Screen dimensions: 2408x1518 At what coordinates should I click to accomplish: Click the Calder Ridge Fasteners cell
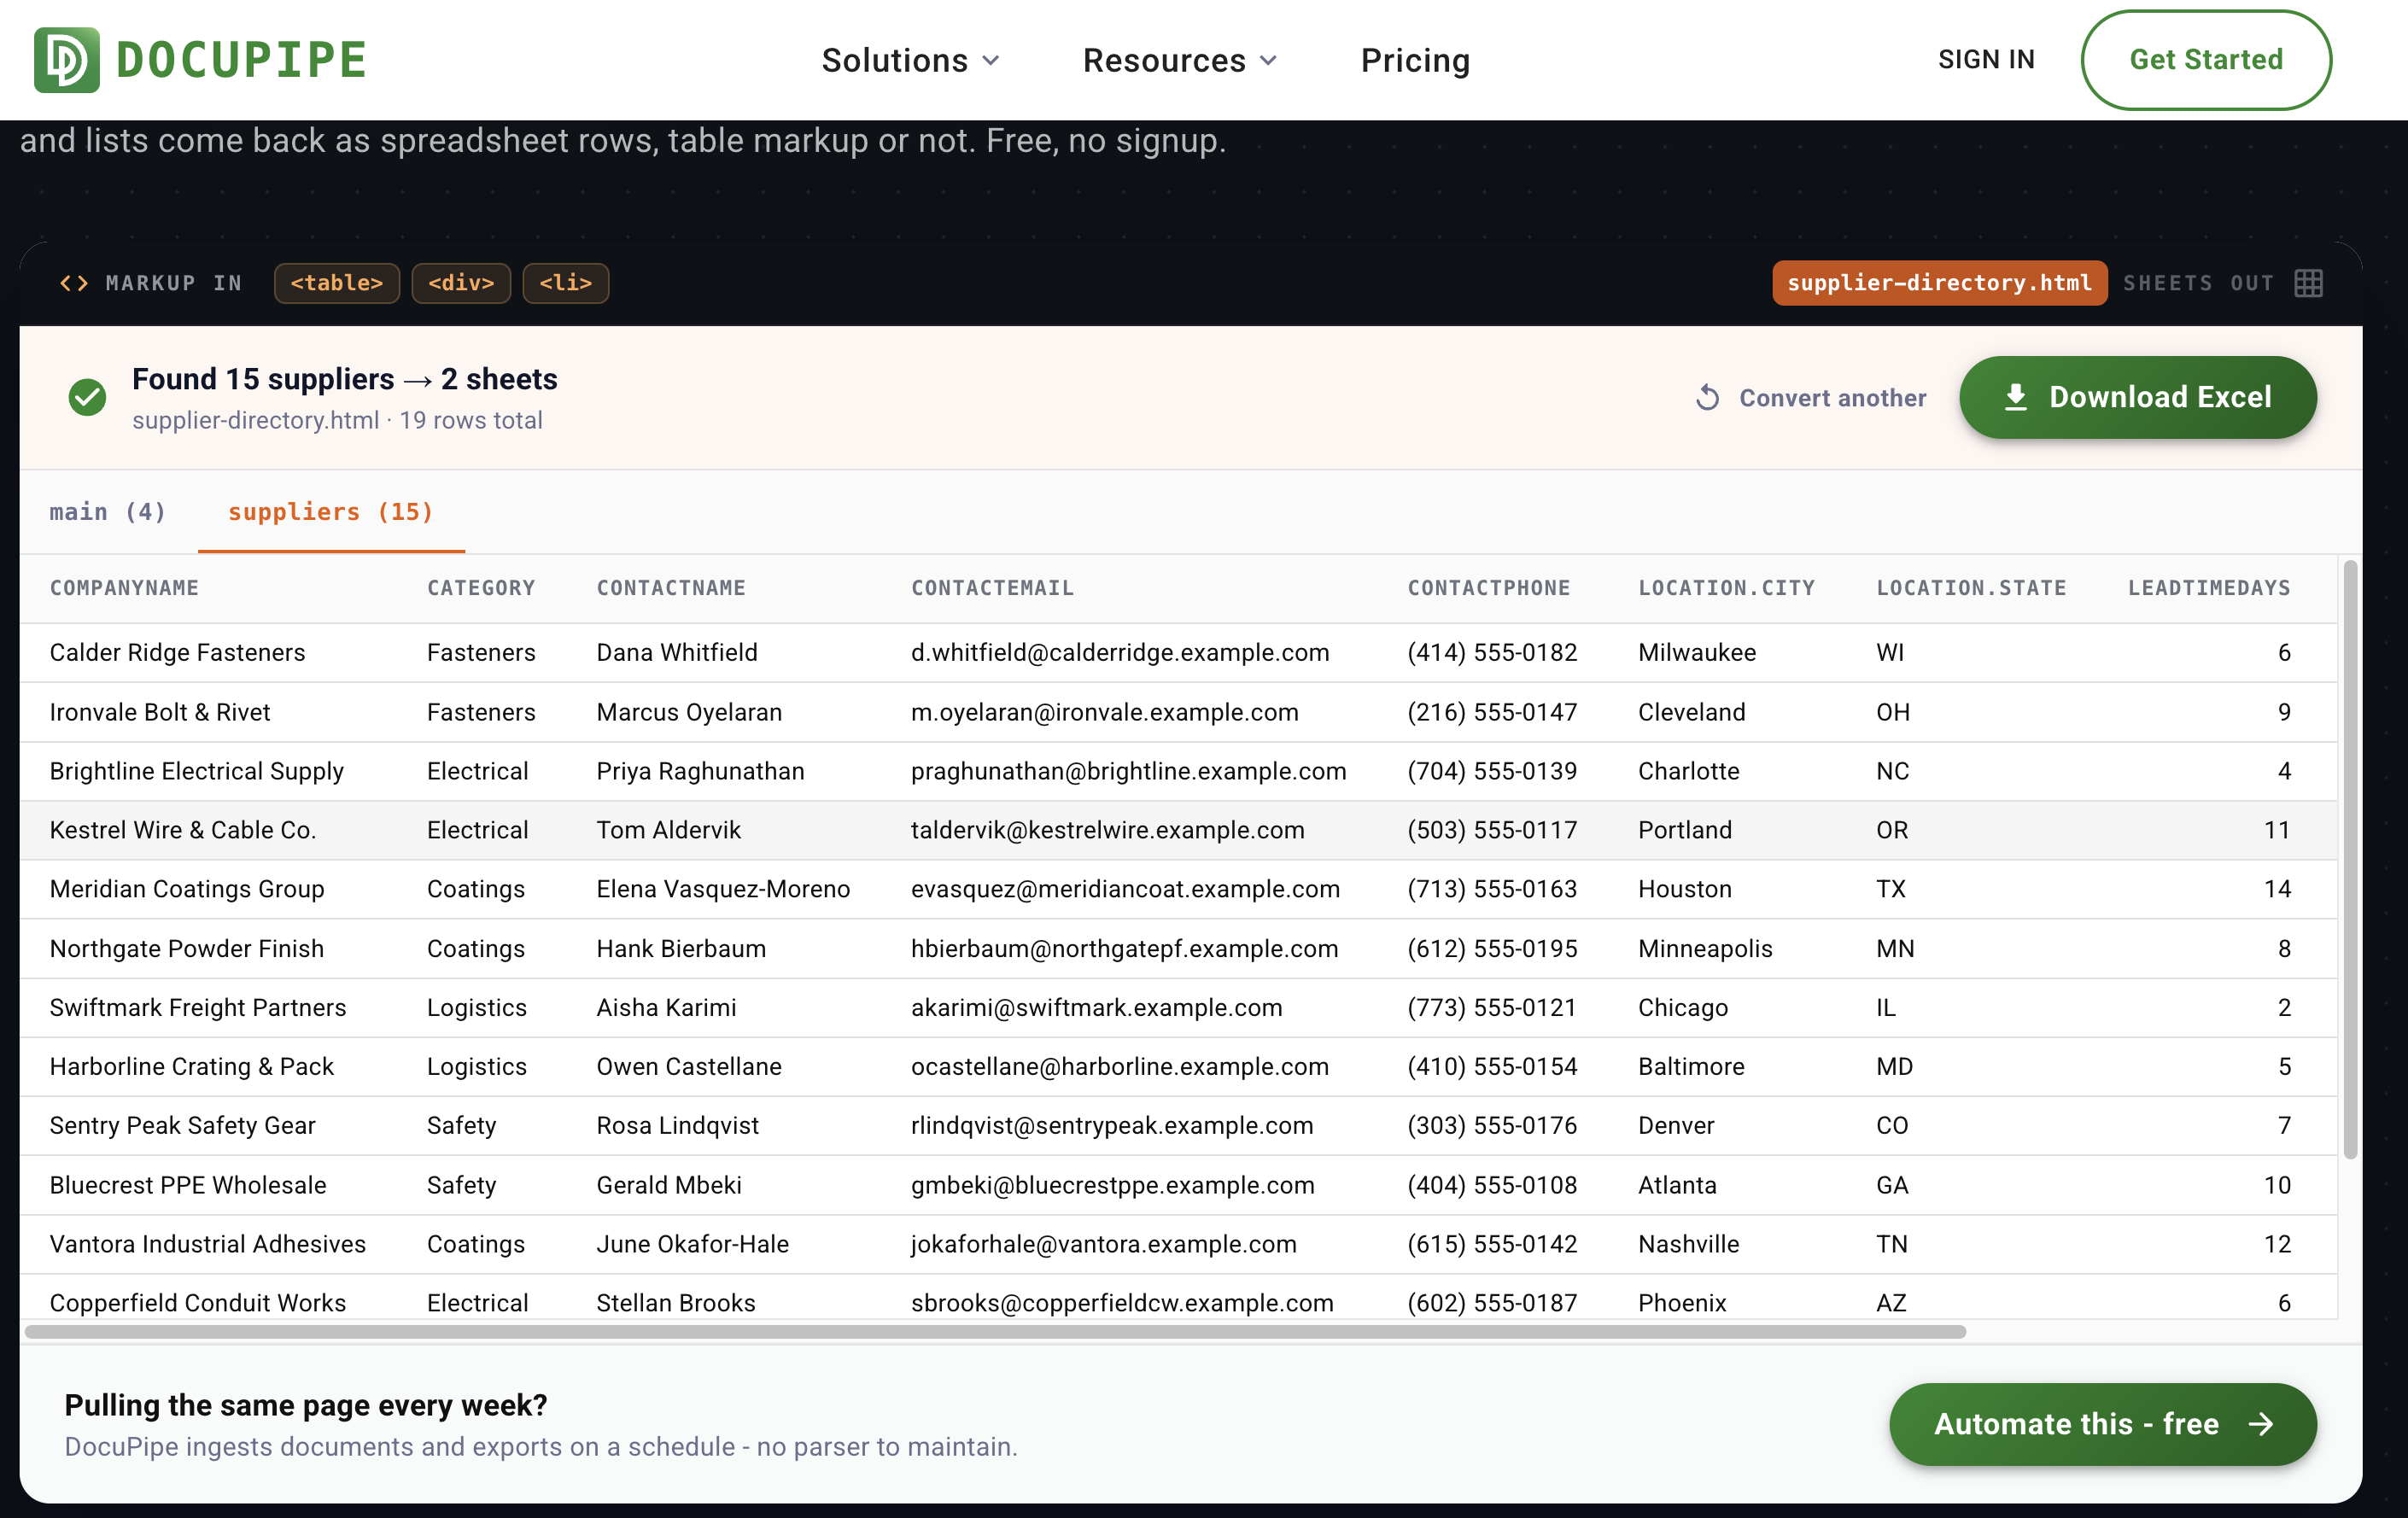(x=177, y=652)
